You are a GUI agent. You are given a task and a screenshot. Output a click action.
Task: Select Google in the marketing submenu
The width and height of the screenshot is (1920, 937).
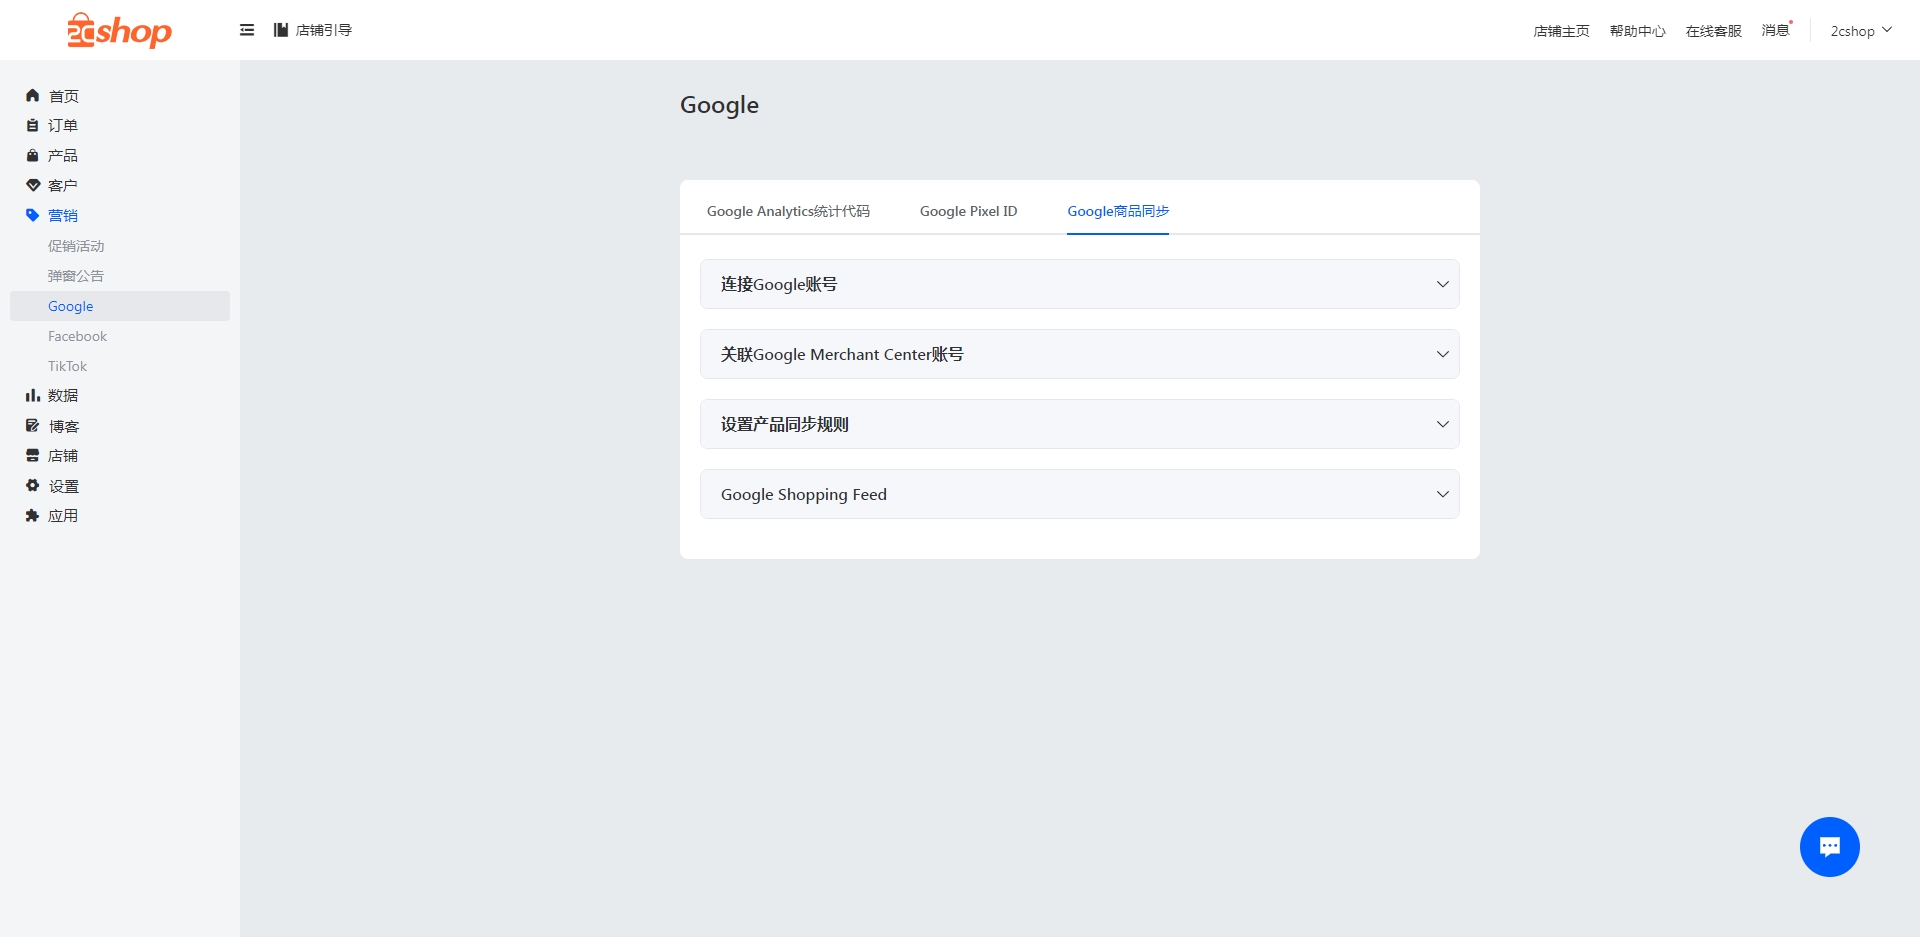point(120,306)
